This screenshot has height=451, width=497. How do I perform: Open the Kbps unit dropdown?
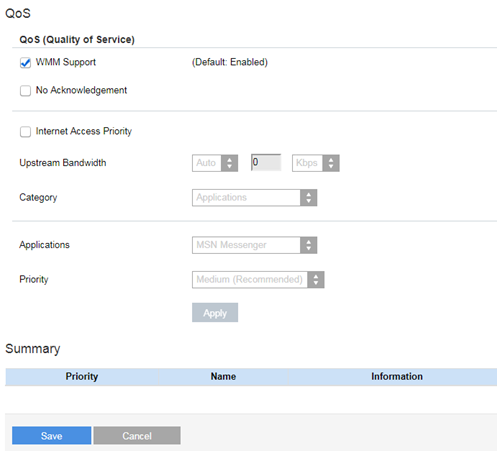(316, 163)
